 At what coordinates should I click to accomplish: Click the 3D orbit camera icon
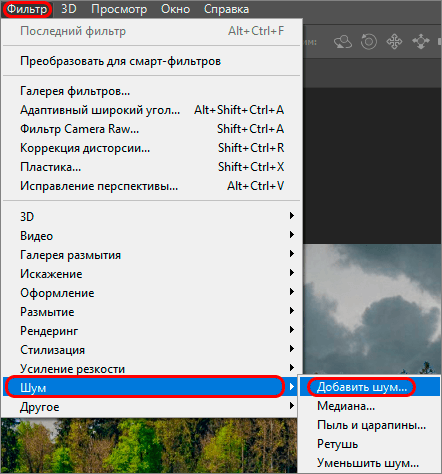[x=343, y=42]
